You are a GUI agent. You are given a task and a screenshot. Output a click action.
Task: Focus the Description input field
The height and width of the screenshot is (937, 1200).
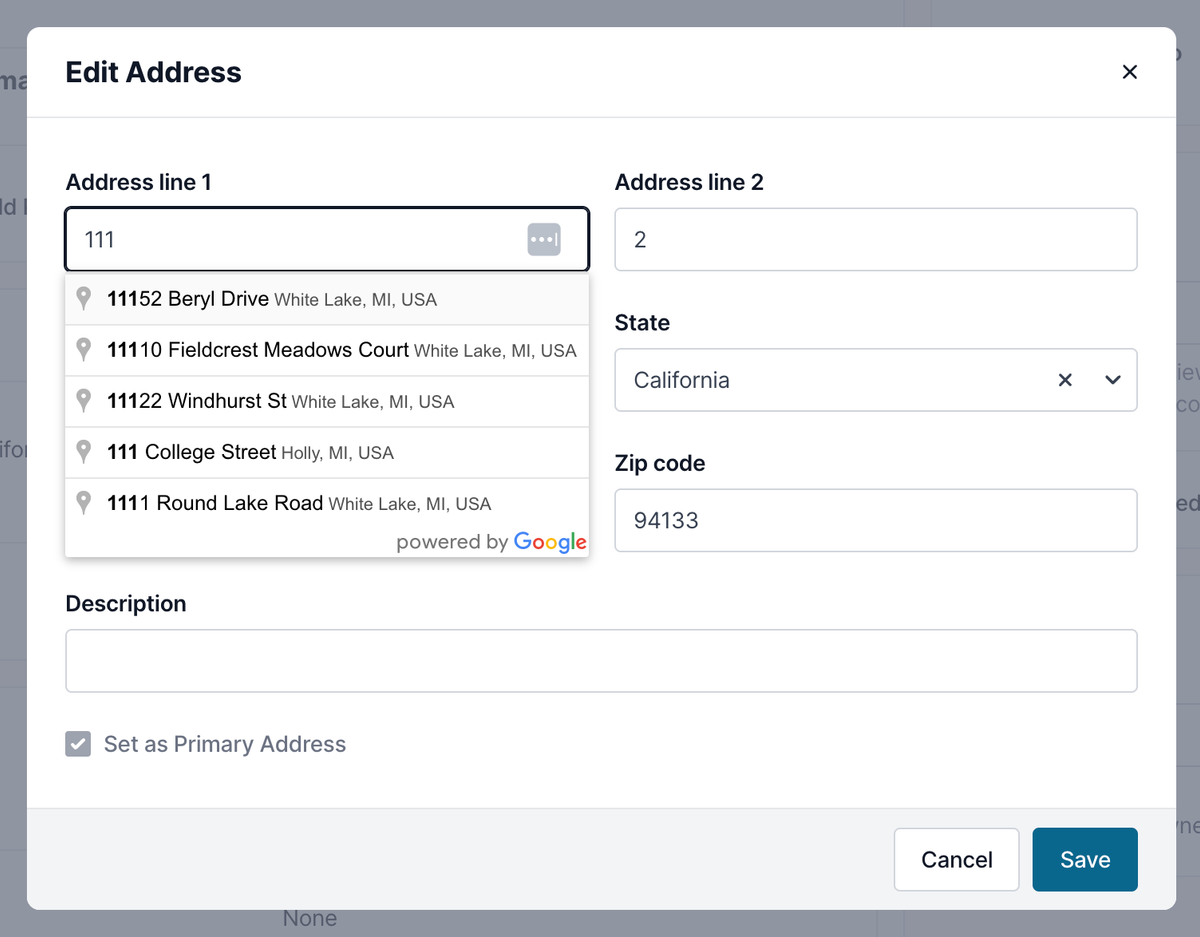601,661
